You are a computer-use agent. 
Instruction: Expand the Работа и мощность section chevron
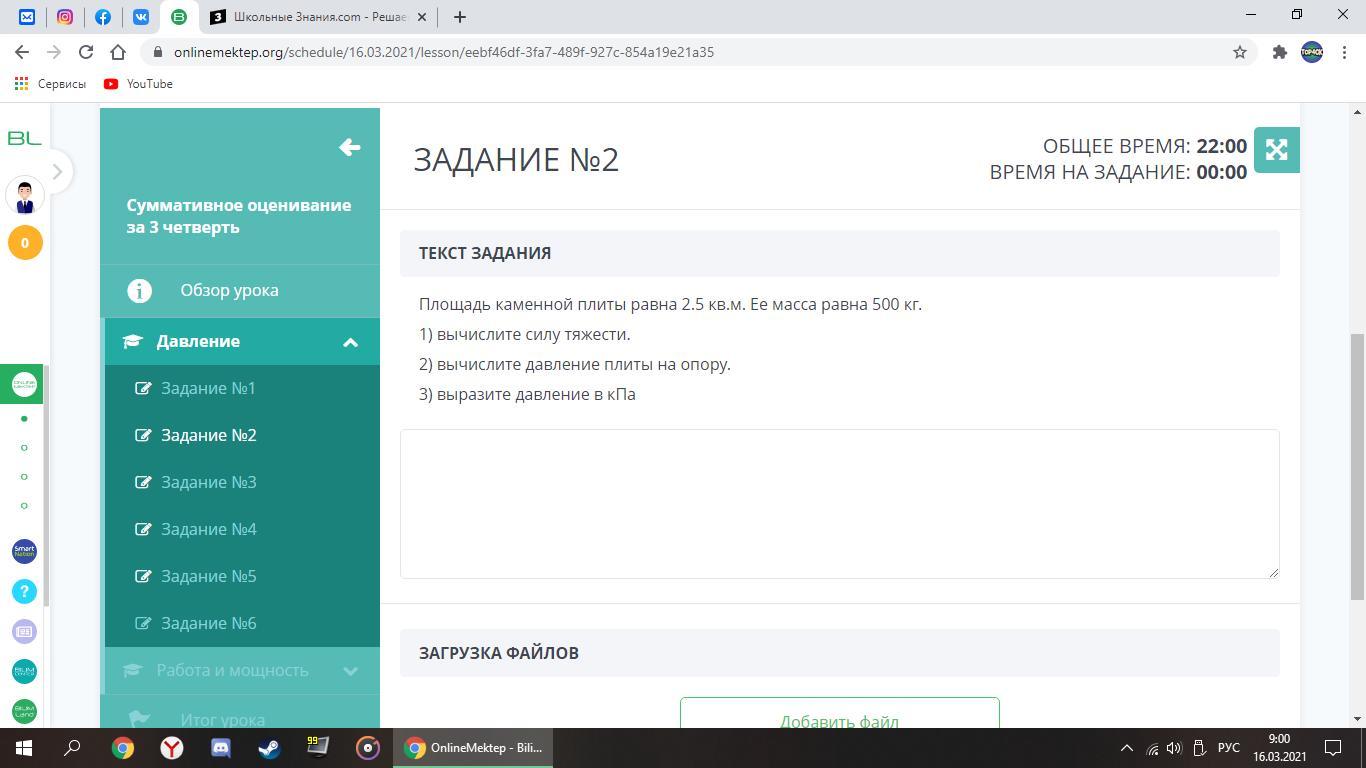pyautogui.click(x=350, y=671)
